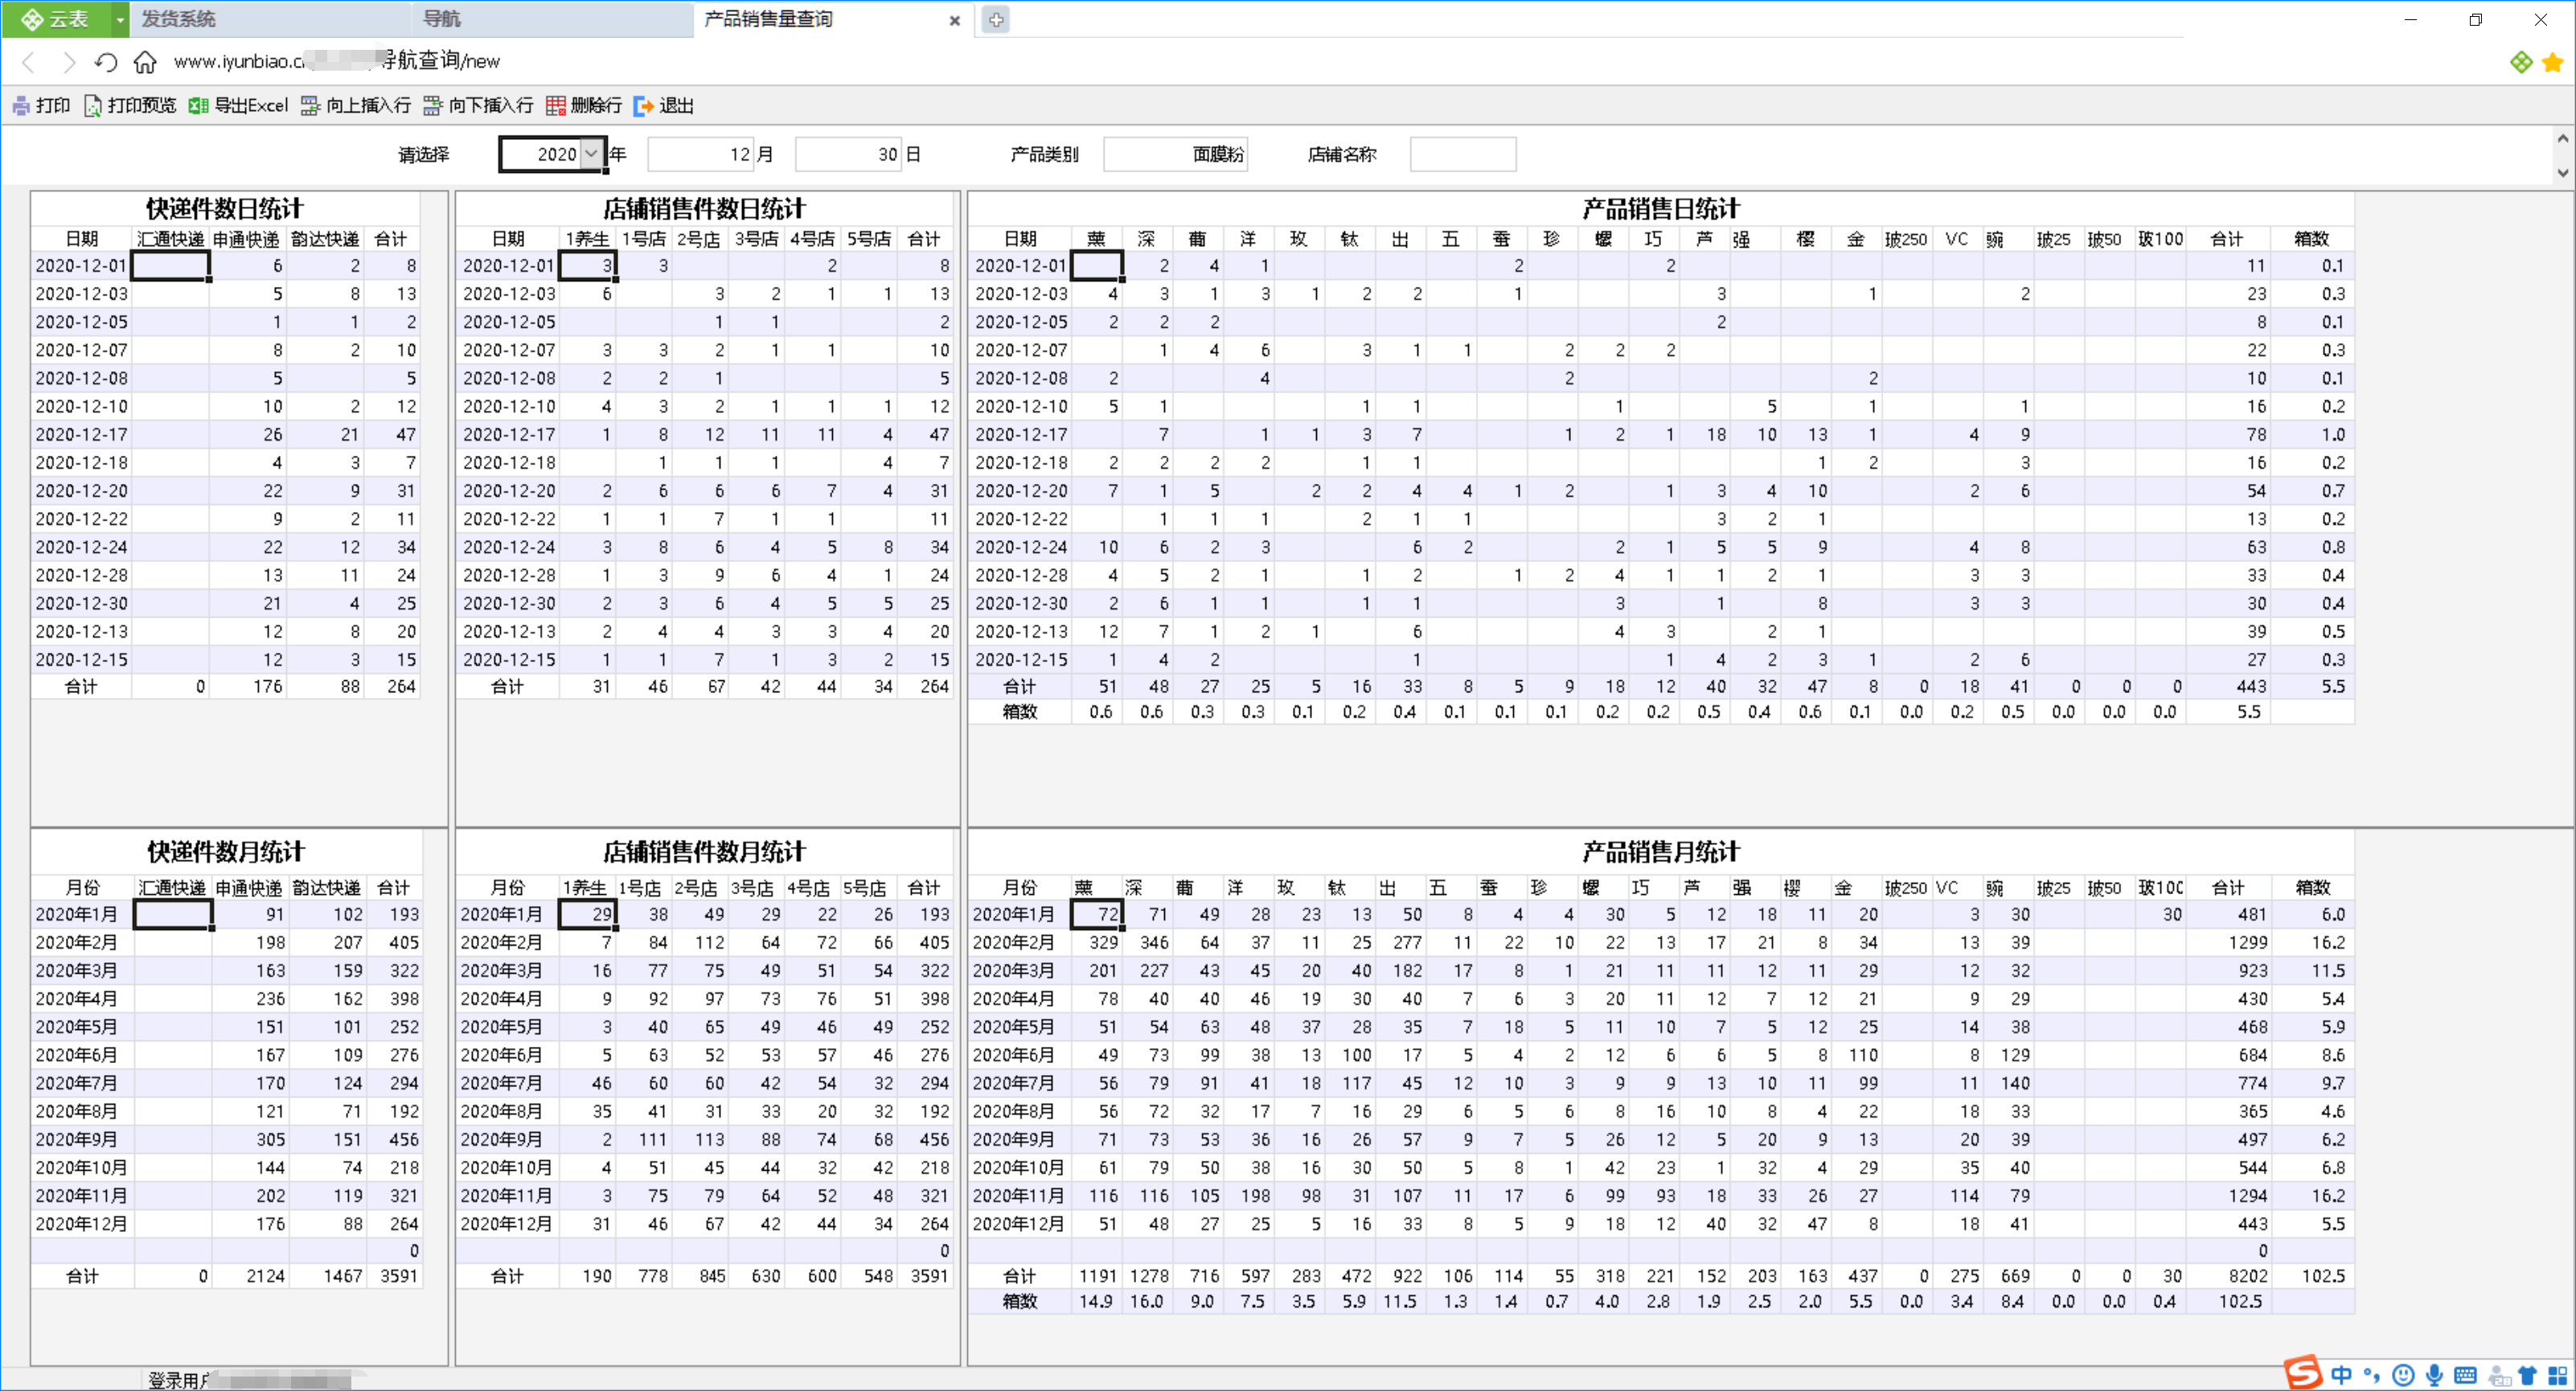
Task: Click the highlighted cell 72 in 产品销售月统计
Action: [1097, 915]
